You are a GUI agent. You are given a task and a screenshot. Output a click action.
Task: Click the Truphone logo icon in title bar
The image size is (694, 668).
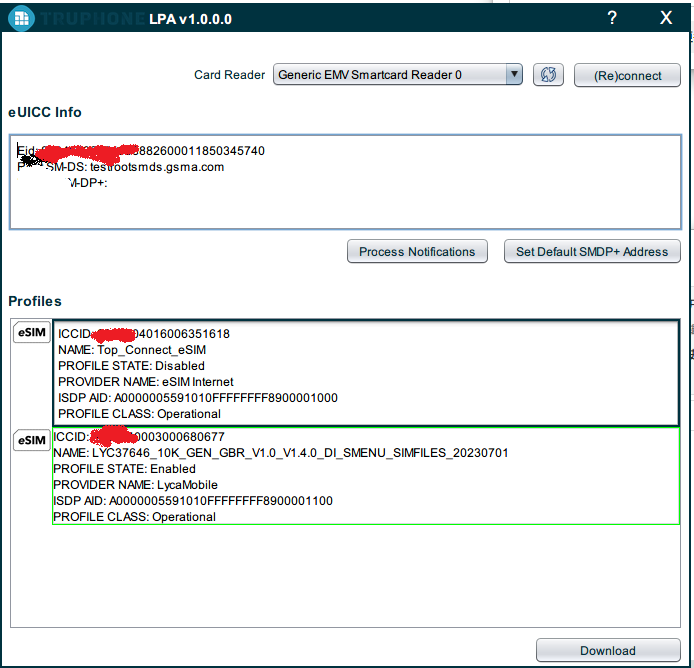(21, 19)
